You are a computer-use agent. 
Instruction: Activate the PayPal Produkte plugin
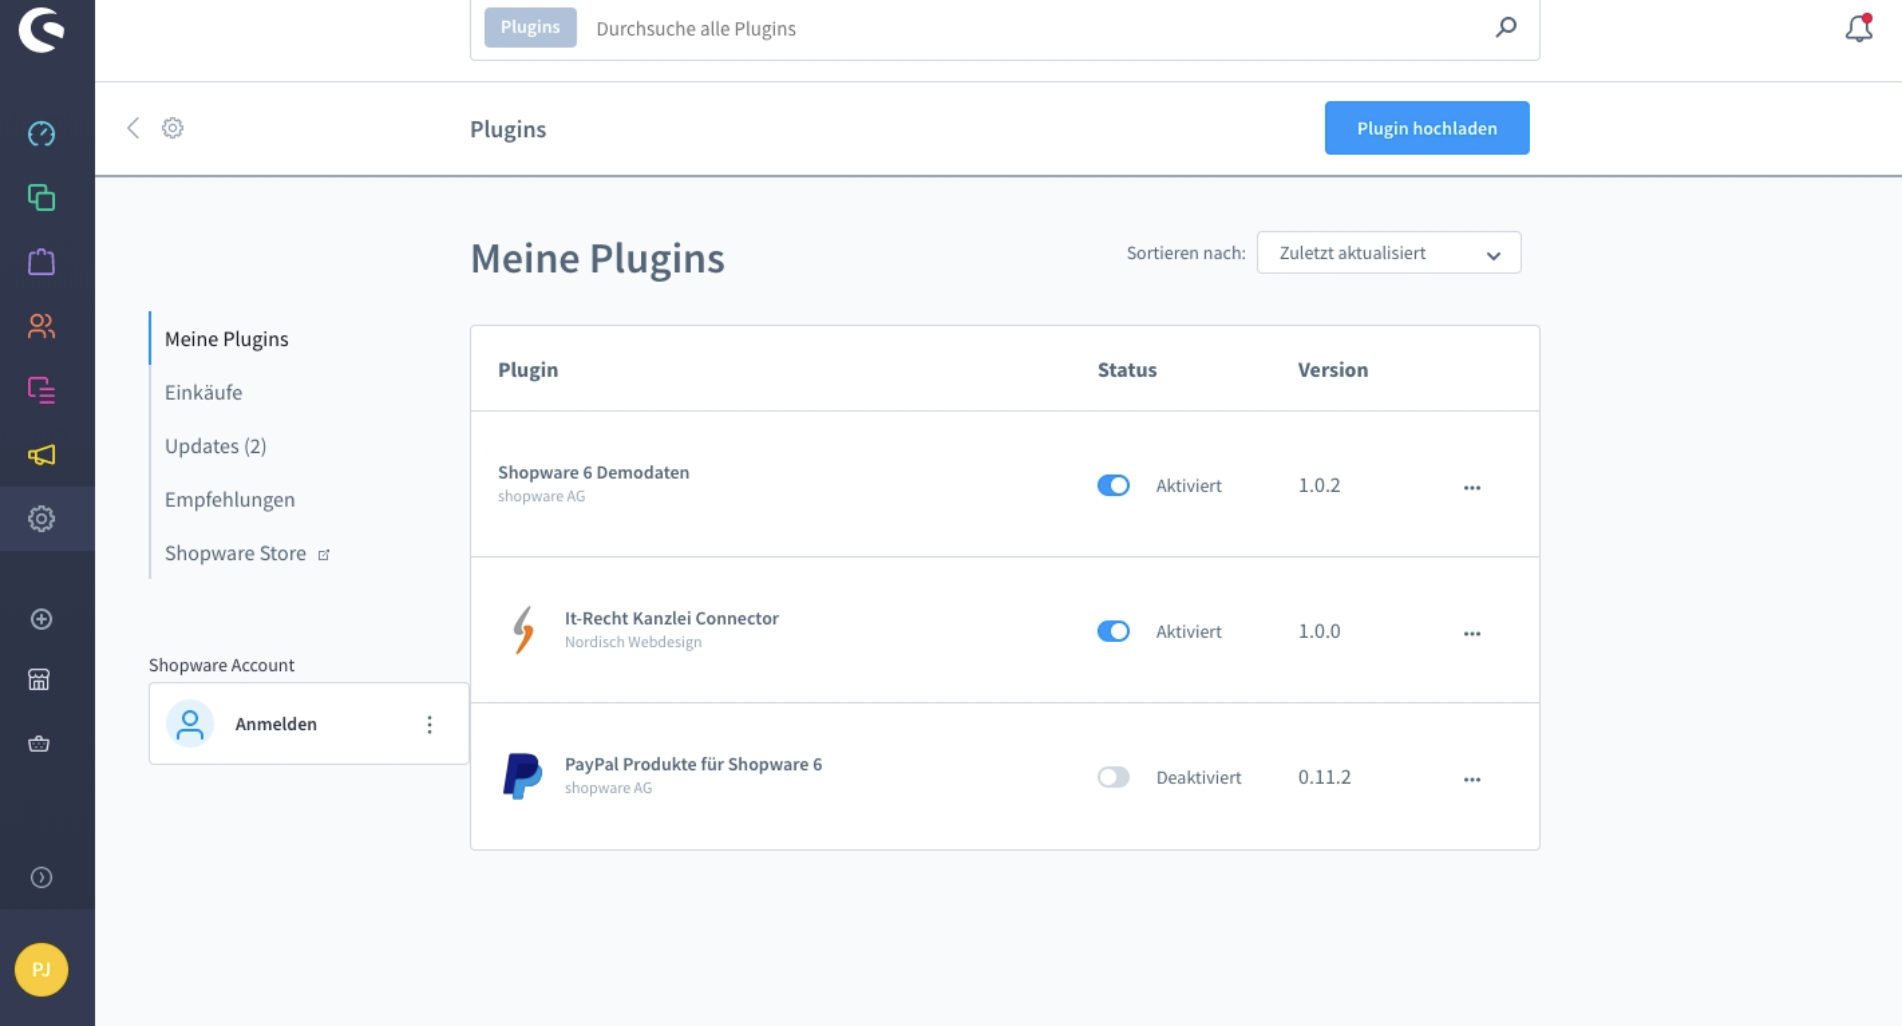pyautogui.click(x=1113, y=777)
